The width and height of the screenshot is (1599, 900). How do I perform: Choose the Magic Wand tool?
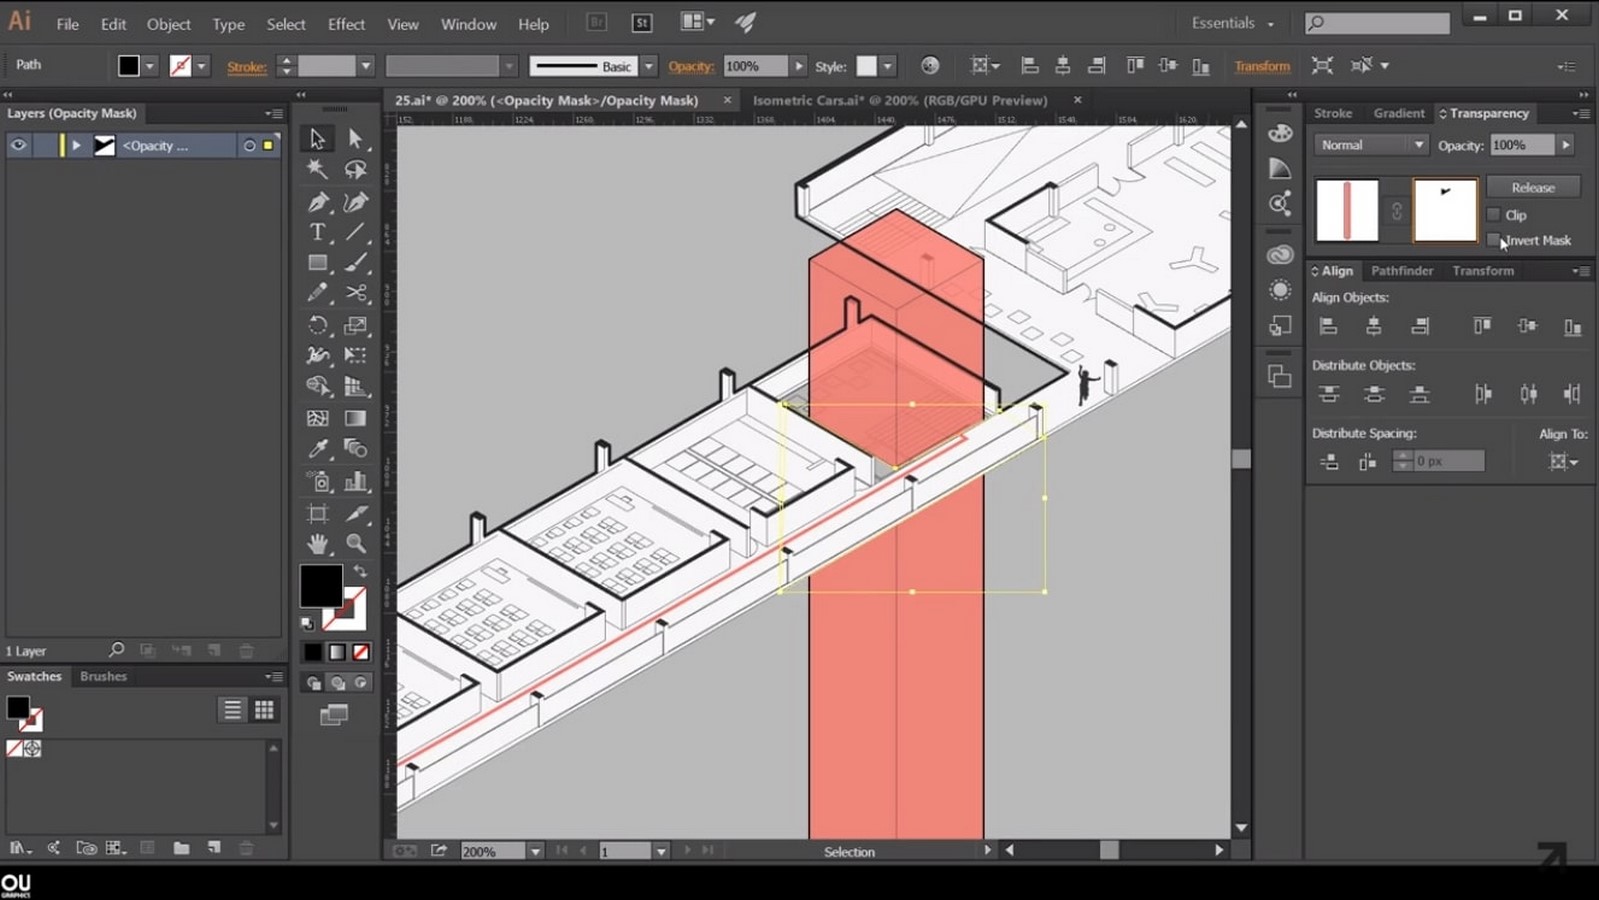click(318, 169)
